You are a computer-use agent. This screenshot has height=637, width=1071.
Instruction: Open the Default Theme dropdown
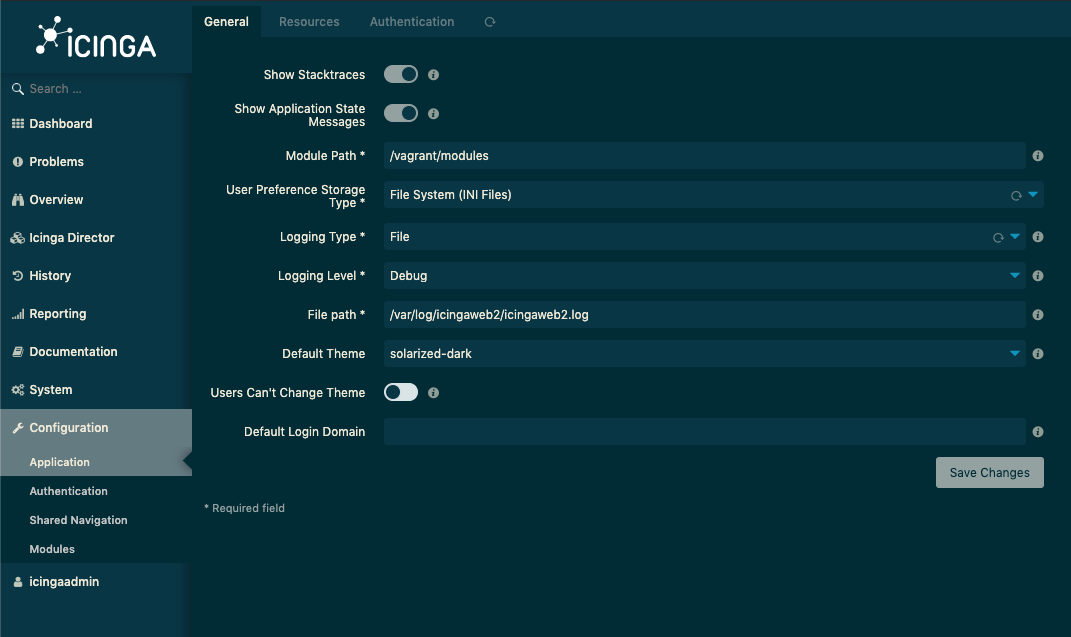[704, 354]
